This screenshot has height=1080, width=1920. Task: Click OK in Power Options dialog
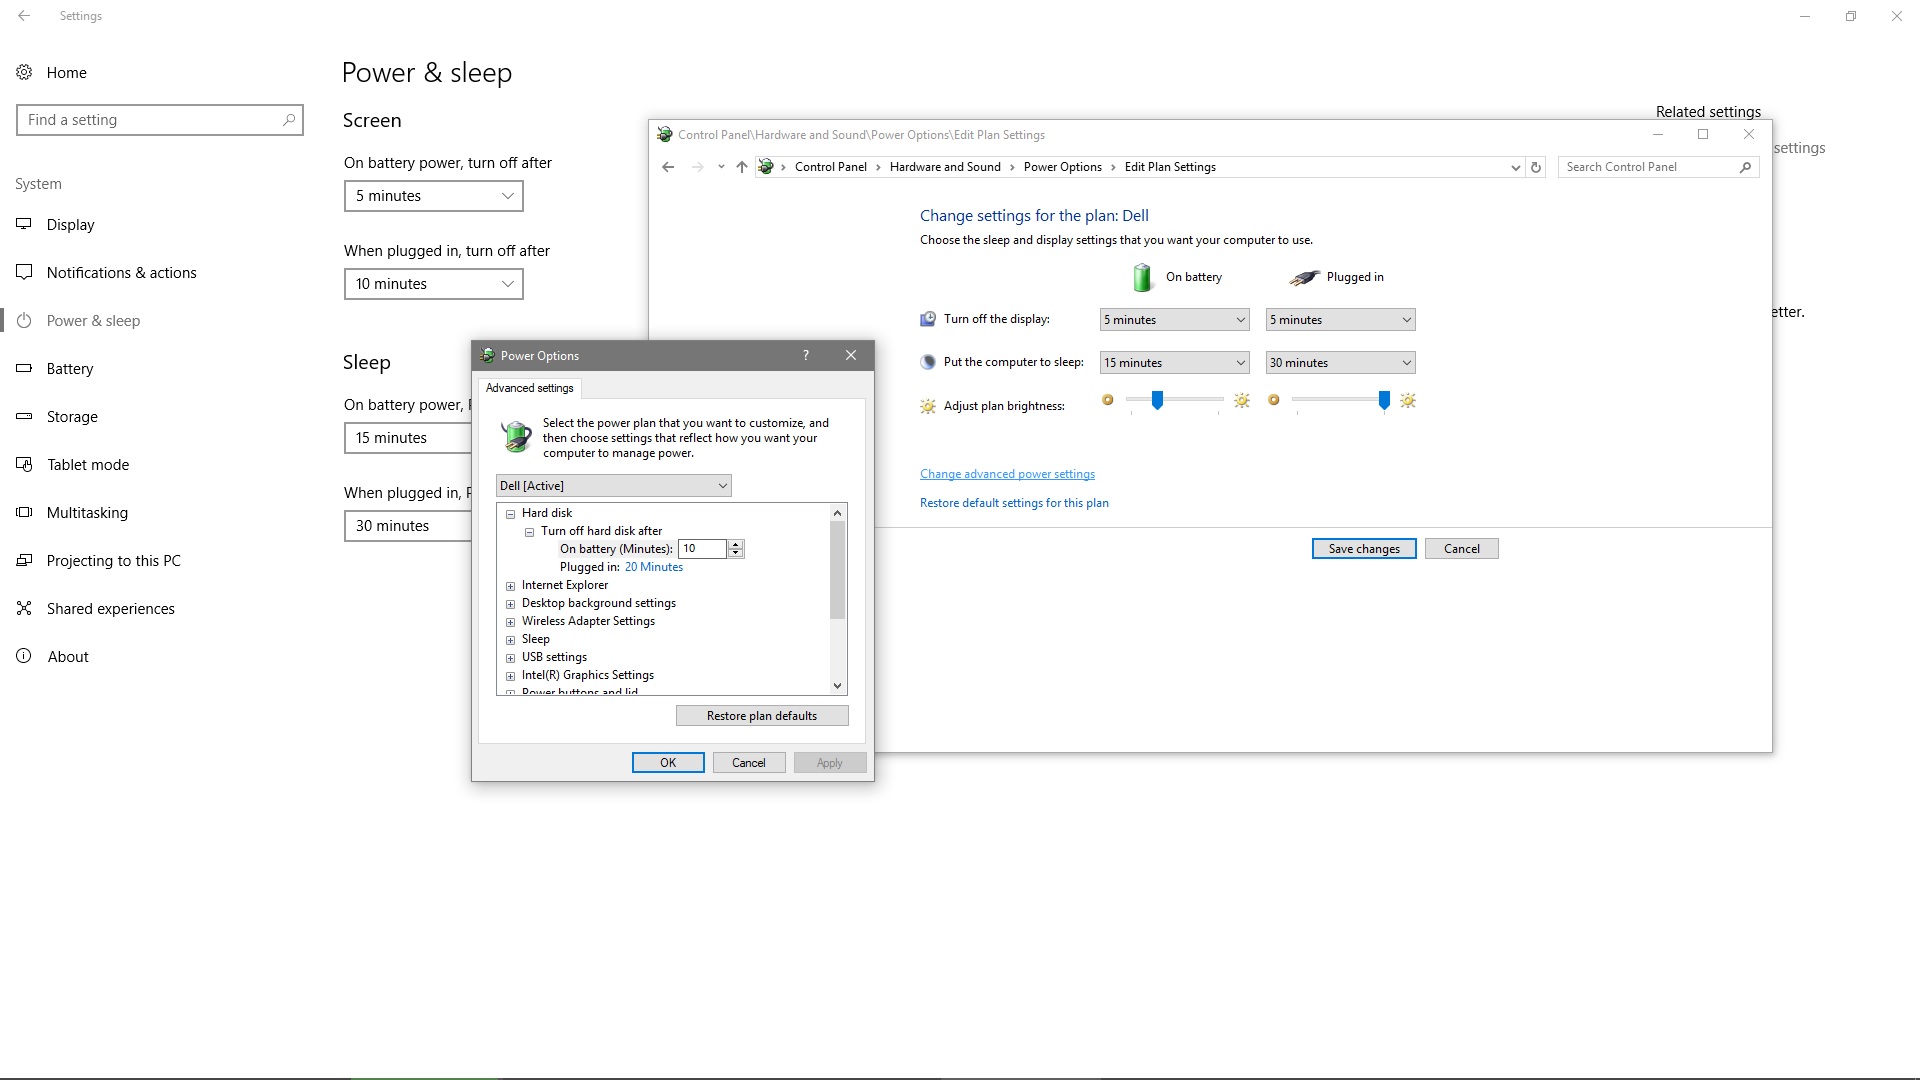pos(668,763)
